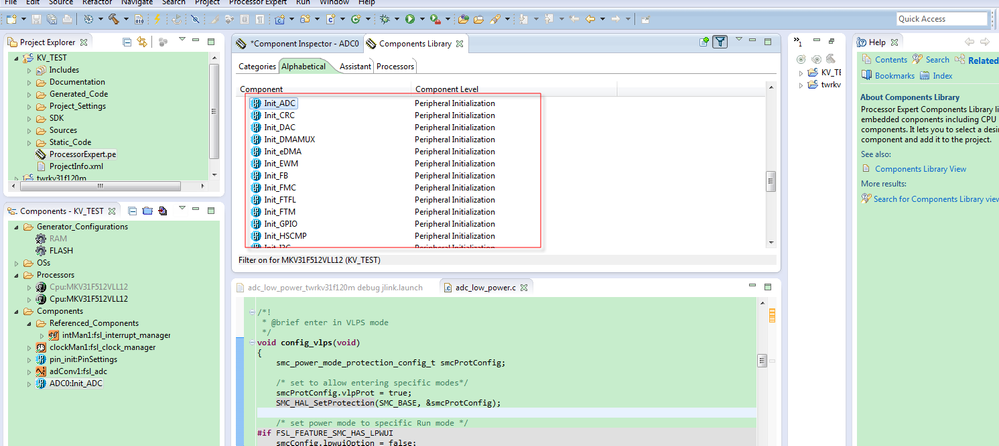Open the Component Inspector - ADC0 tab
This screenshot has height=446, width=999.
point(298,43)
